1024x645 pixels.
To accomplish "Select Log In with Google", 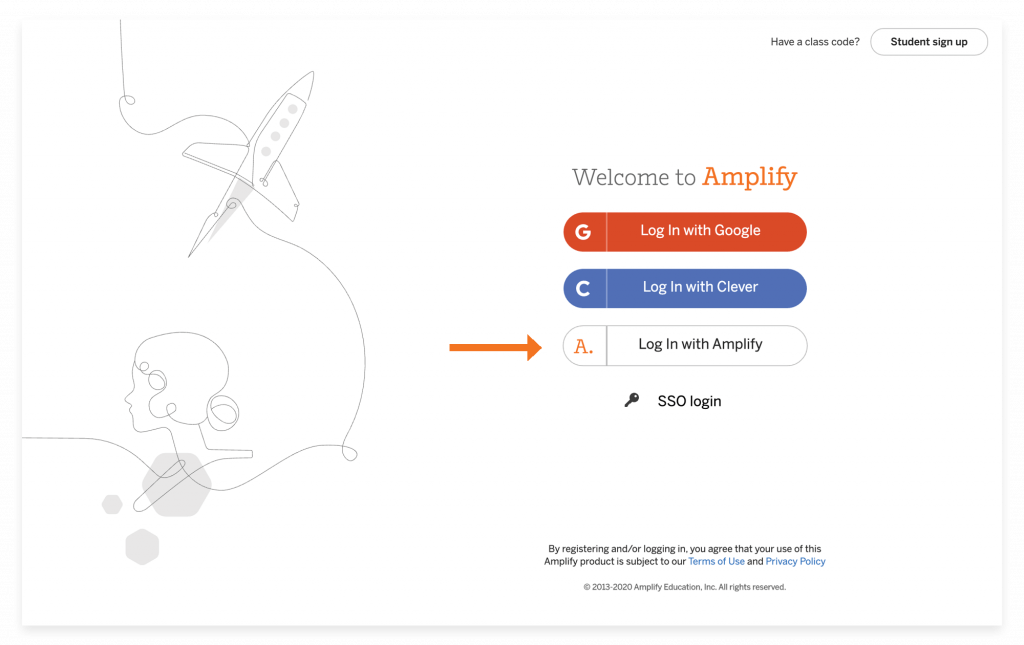I will pos(685,232).
